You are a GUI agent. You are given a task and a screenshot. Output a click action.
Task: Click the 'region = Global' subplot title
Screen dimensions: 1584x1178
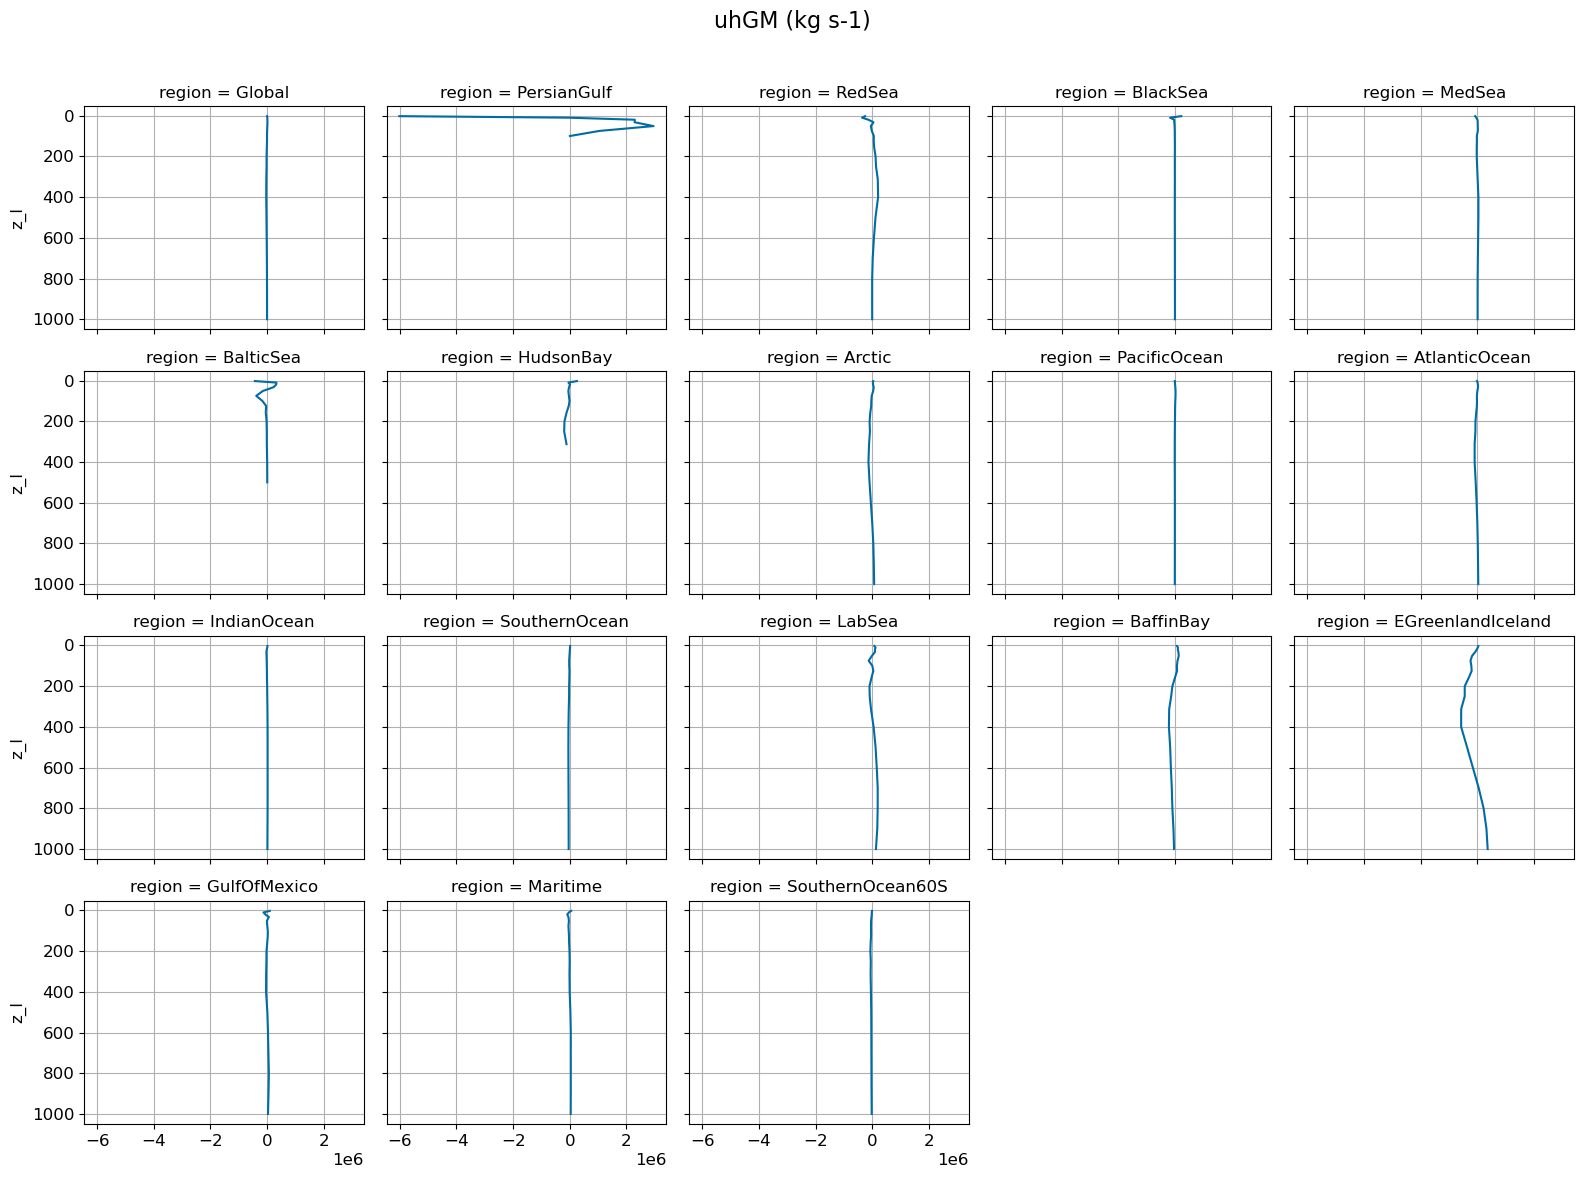224,93
